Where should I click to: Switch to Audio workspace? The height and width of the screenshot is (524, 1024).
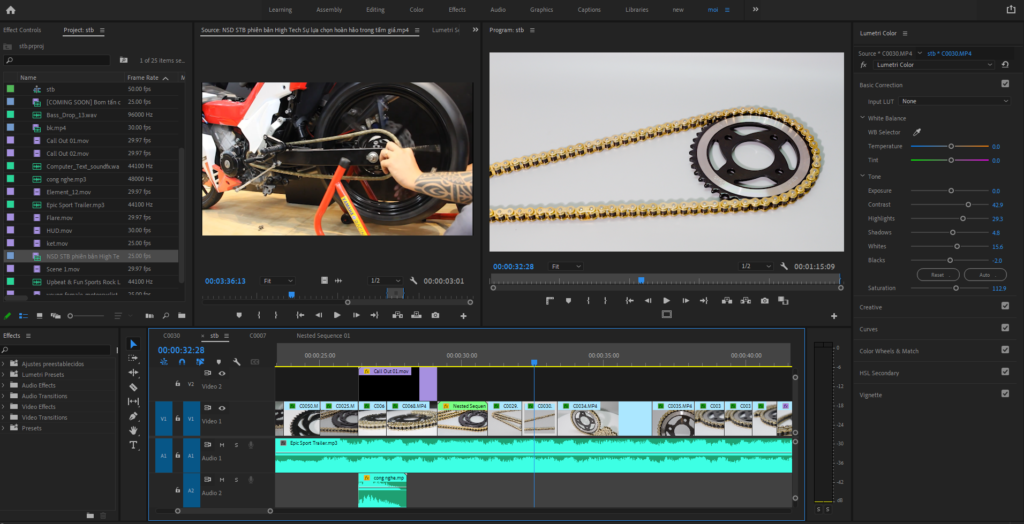pyautogui.click(x=498, y=10)
